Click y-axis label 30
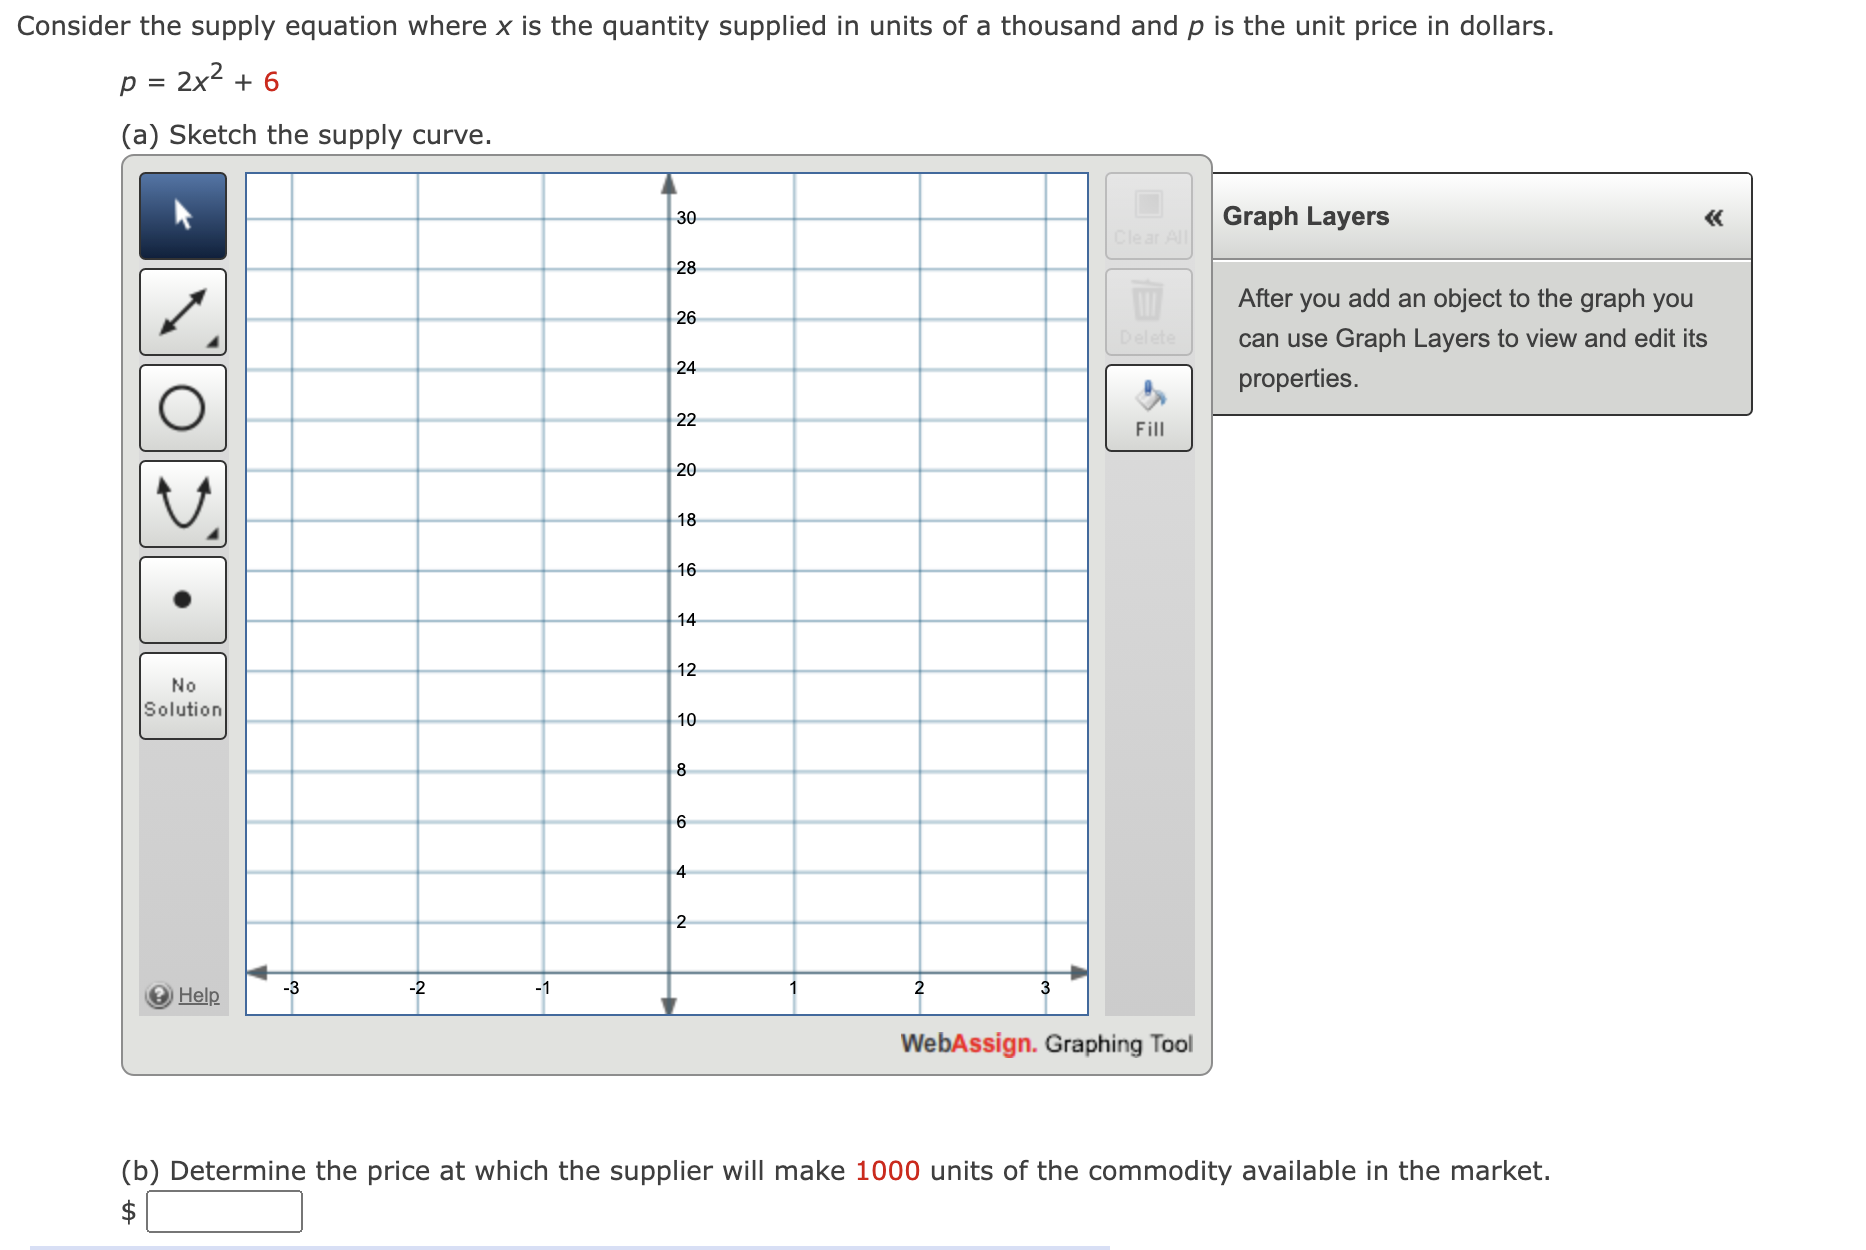This screenshot has width=1866, height=1250. click(x=686, y=218)
